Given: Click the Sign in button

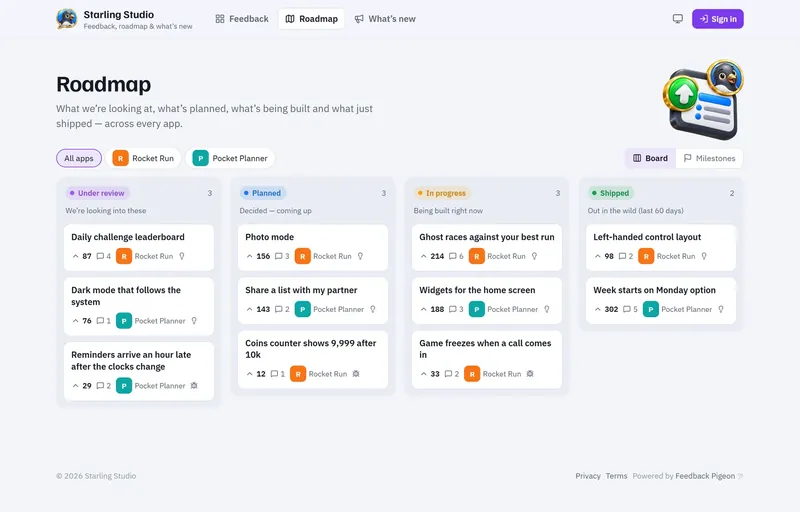Looking at the screenshot, I should (x=718, y=19).
